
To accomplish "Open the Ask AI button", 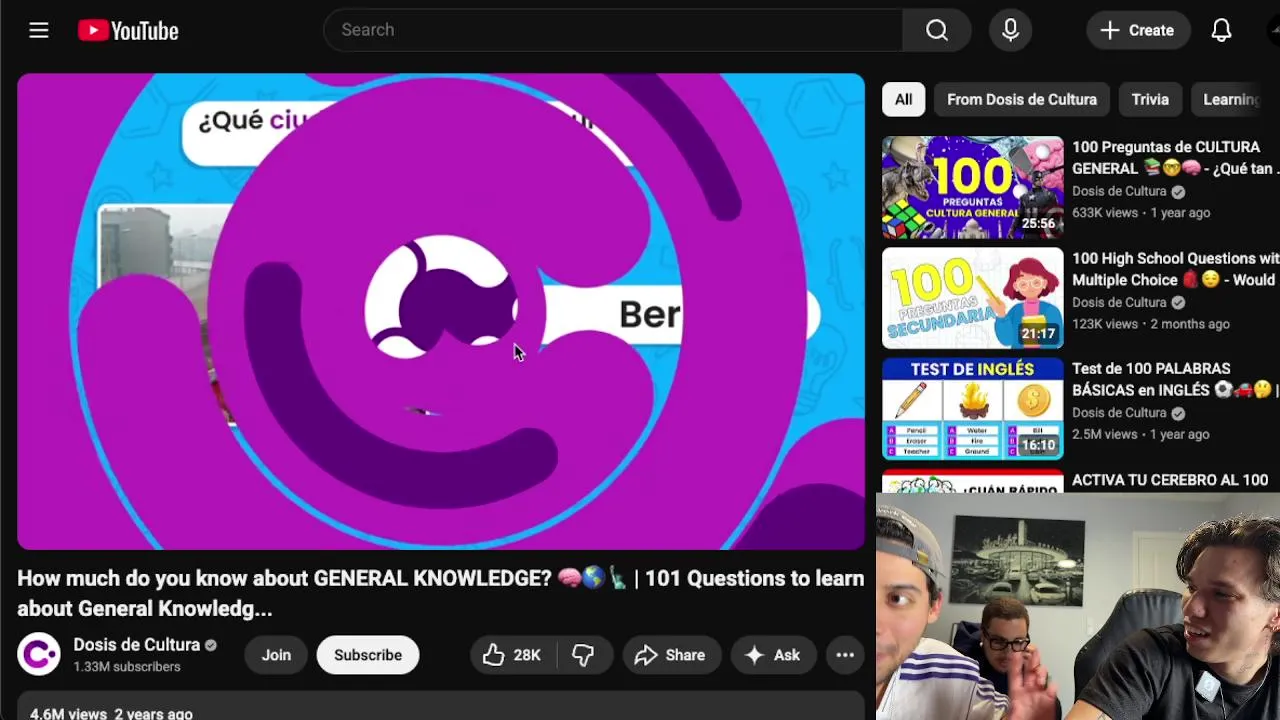I will (773, 655).
